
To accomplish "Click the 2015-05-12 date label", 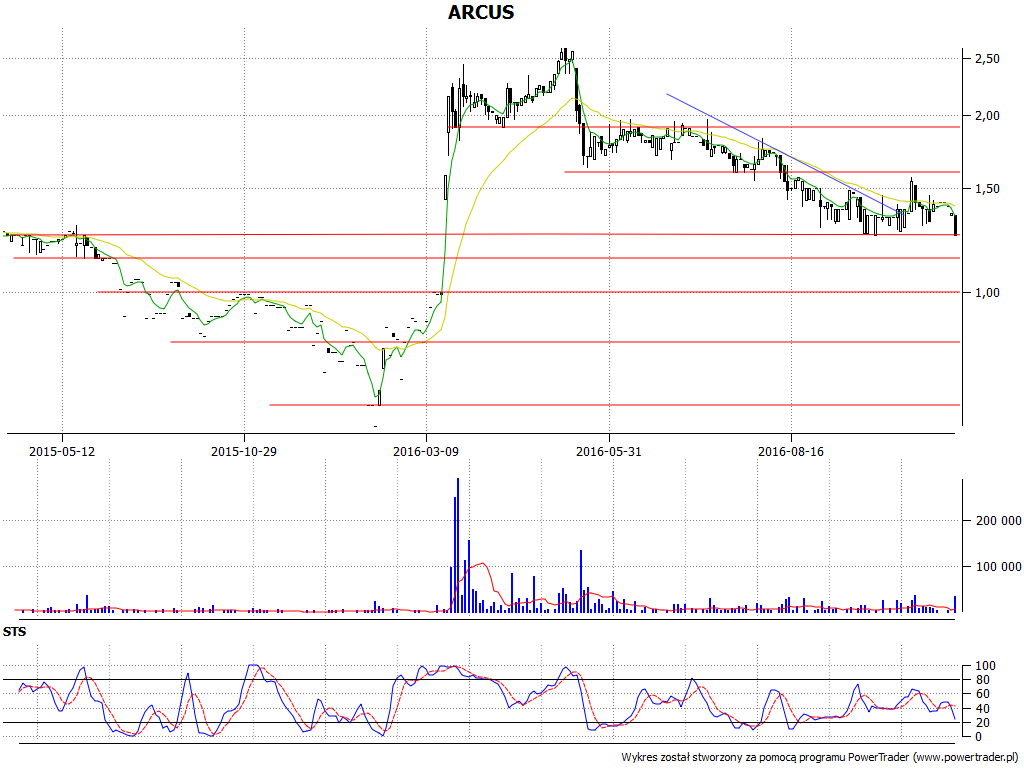I will (x=62, y=451).
